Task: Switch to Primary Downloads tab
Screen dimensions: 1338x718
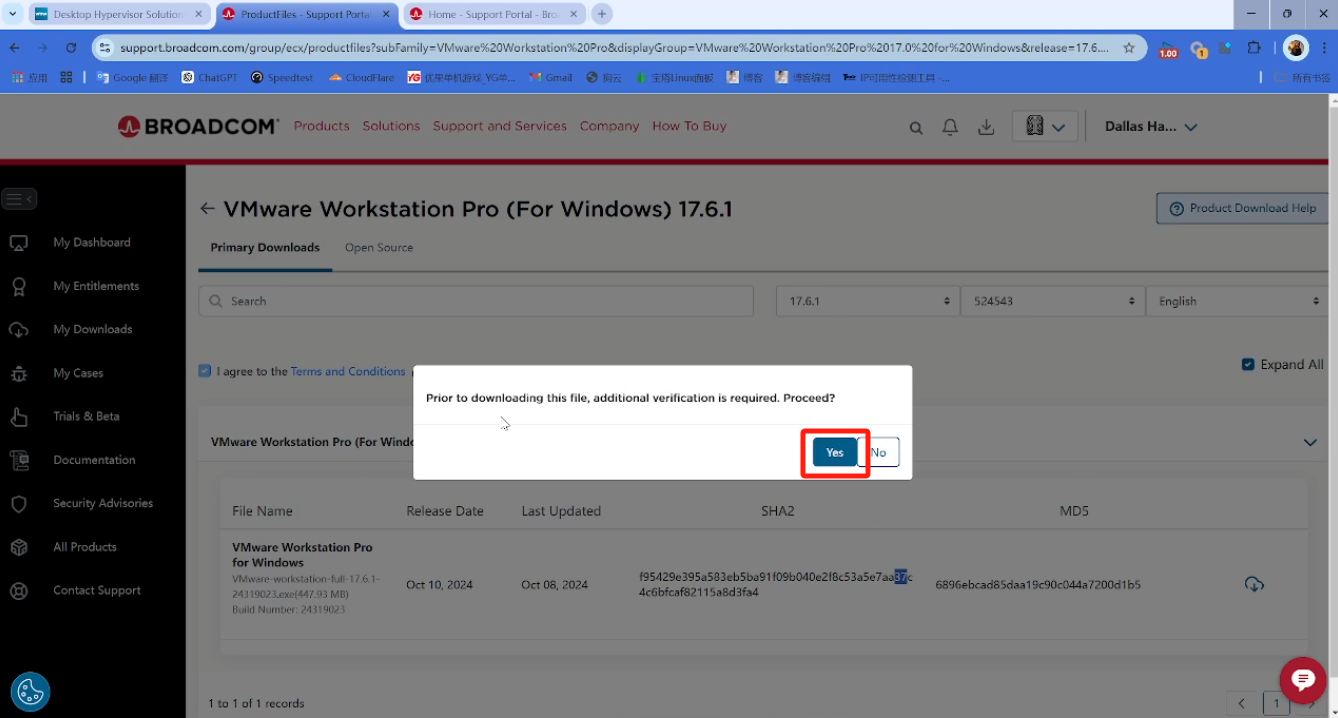Action: (265, 247)
